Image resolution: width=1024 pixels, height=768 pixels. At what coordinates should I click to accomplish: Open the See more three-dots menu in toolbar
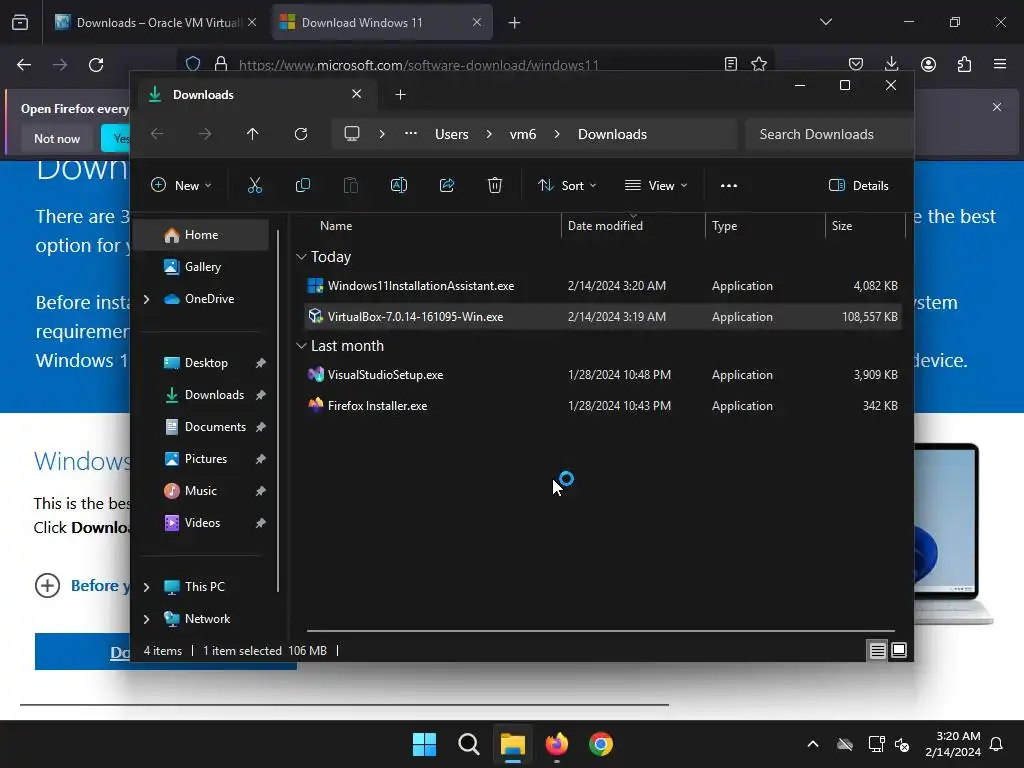[x=729, y=185]
